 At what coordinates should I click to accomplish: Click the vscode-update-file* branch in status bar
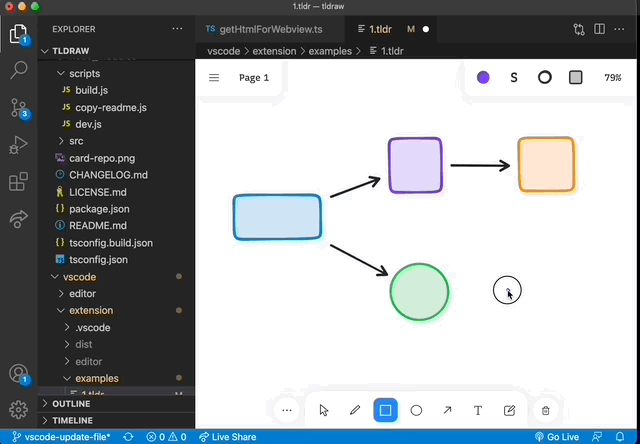coord(61,437)
